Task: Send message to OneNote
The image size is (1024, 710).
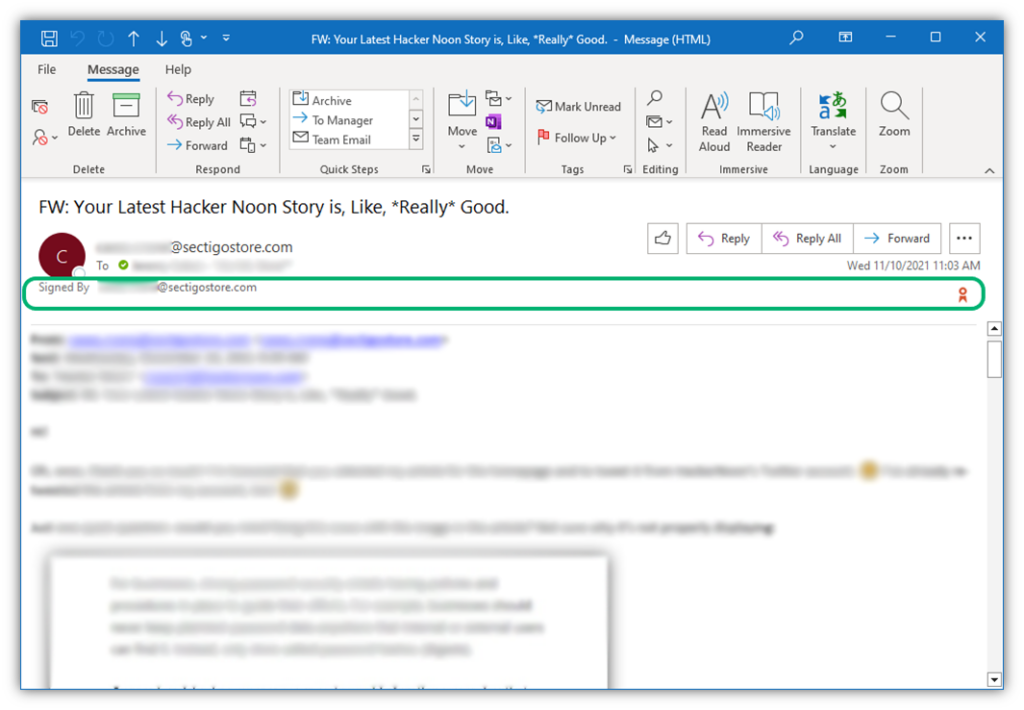Action: point(493,121)
